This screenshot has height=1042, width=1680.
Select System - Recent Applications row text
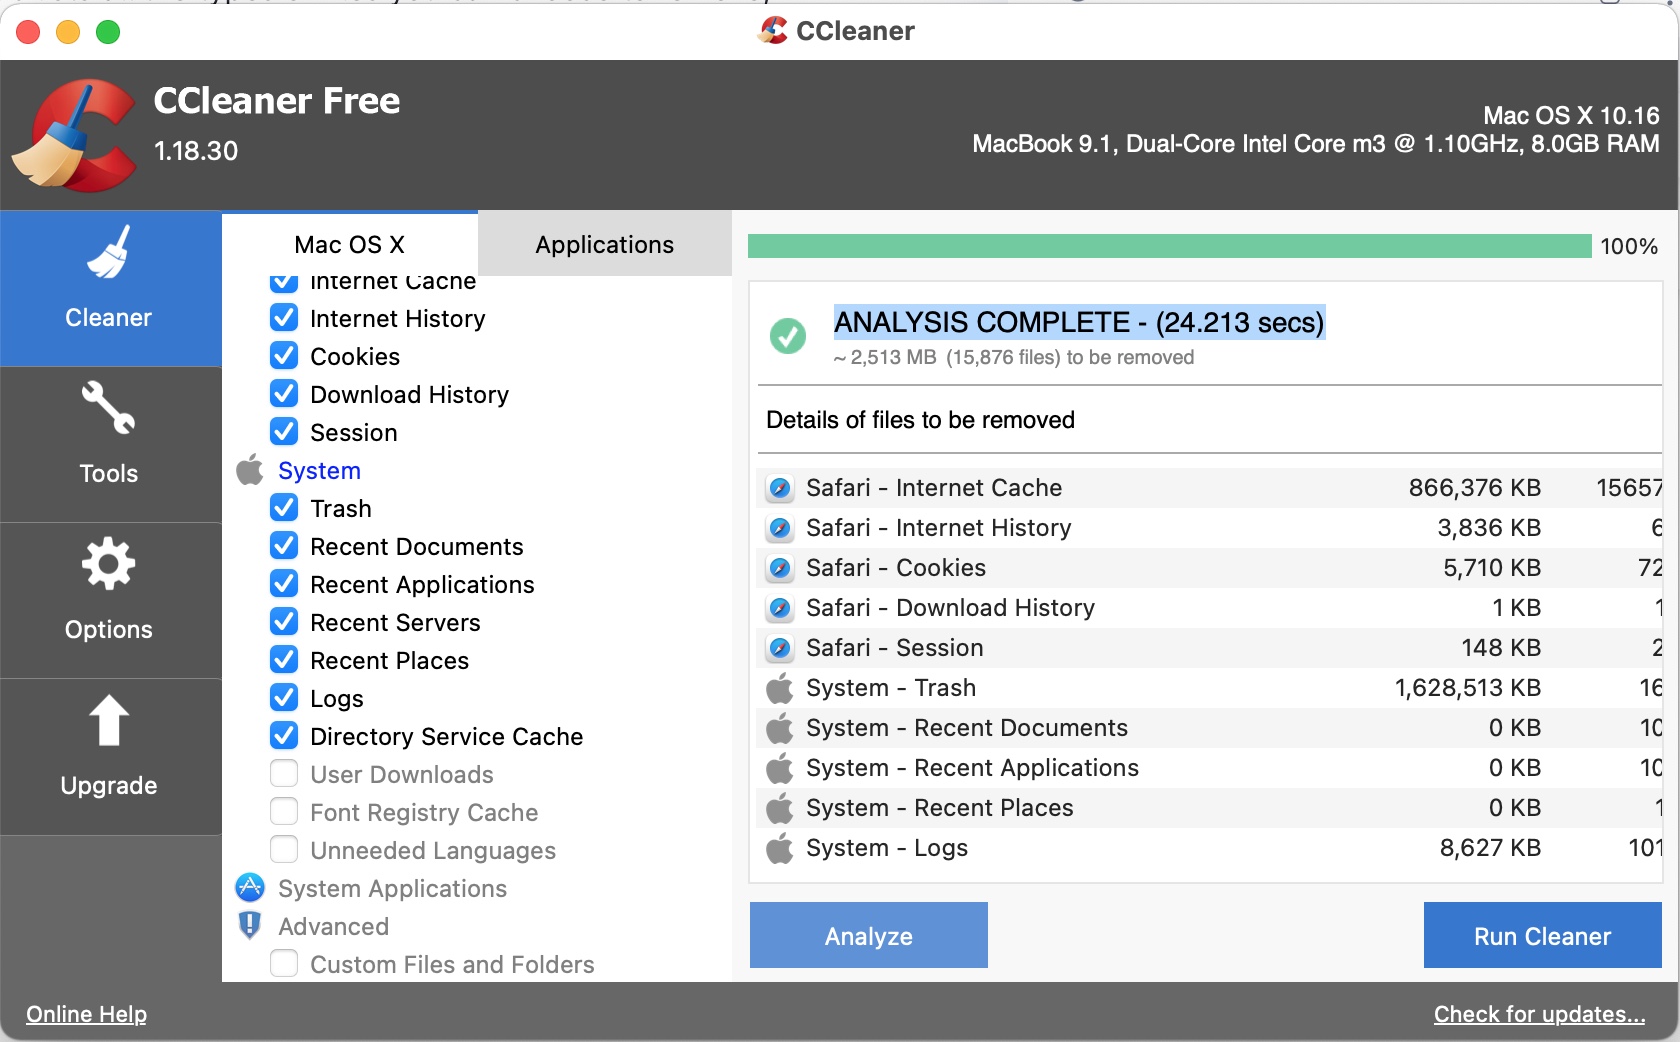click(x=972, y=768)
